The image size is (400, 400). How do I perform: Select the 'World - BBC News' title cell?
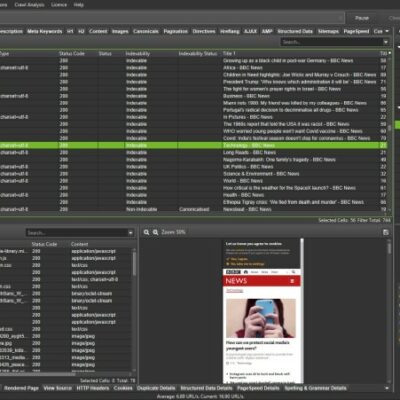[243, 181]
